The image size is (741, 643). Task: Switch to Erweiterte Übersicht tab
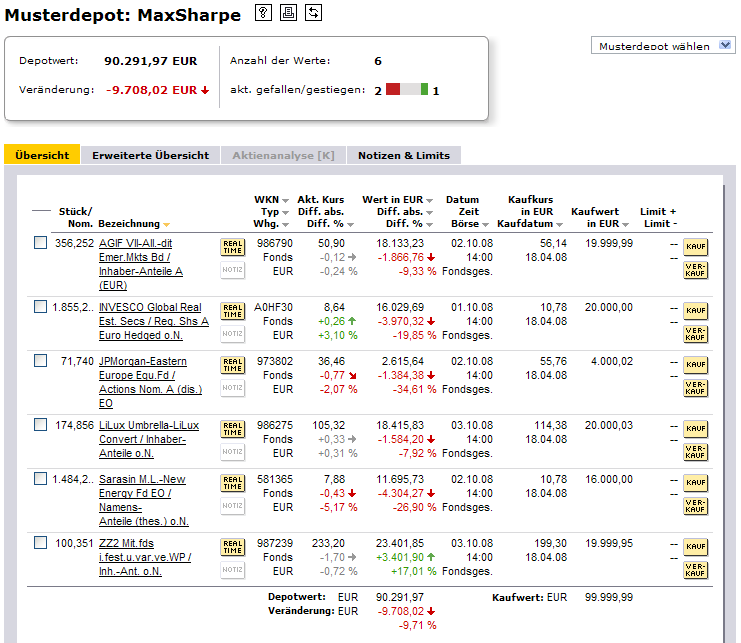pos(150,155)
